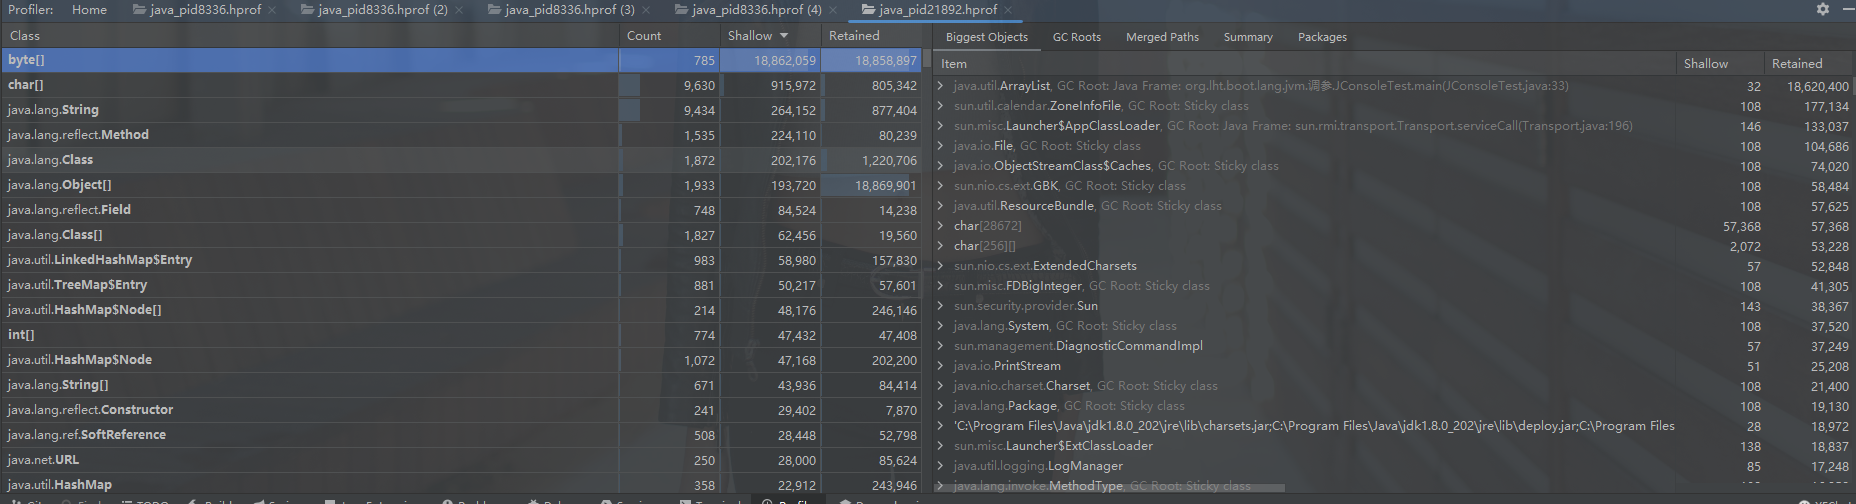Image resolution: width=1856 pixels, height=504 pixels.
Task: Open the Merged Paths tab
Action: (1162, 37)
